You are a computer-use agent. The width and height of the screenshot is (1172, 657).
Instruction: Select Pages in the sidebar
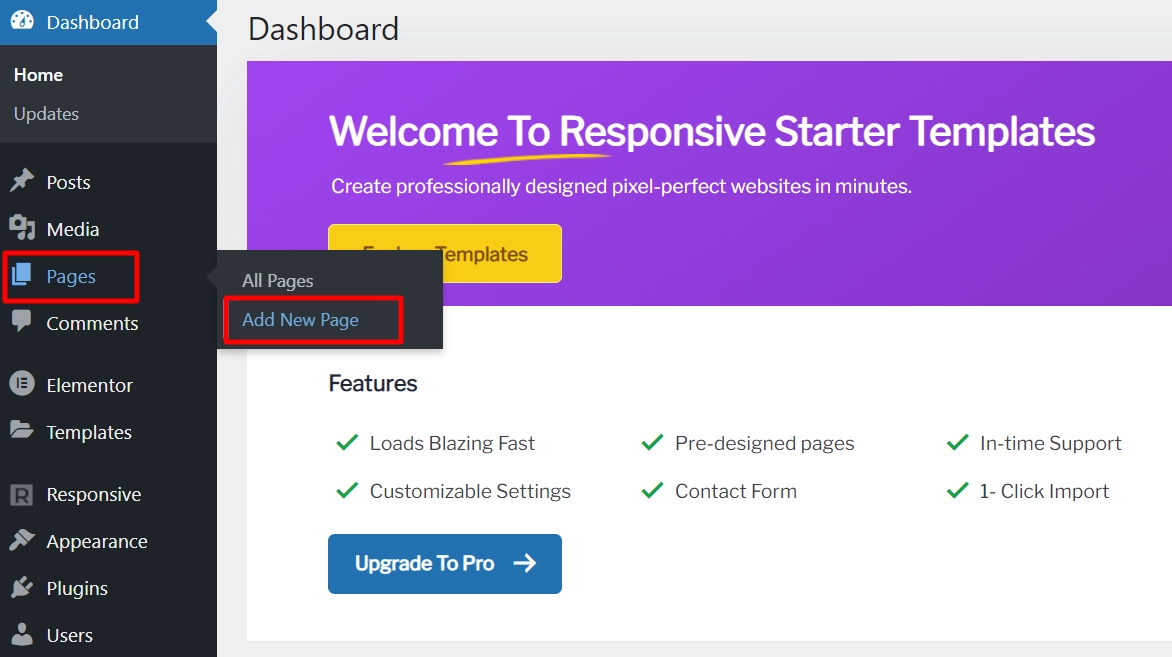click(x=71, y=276)
